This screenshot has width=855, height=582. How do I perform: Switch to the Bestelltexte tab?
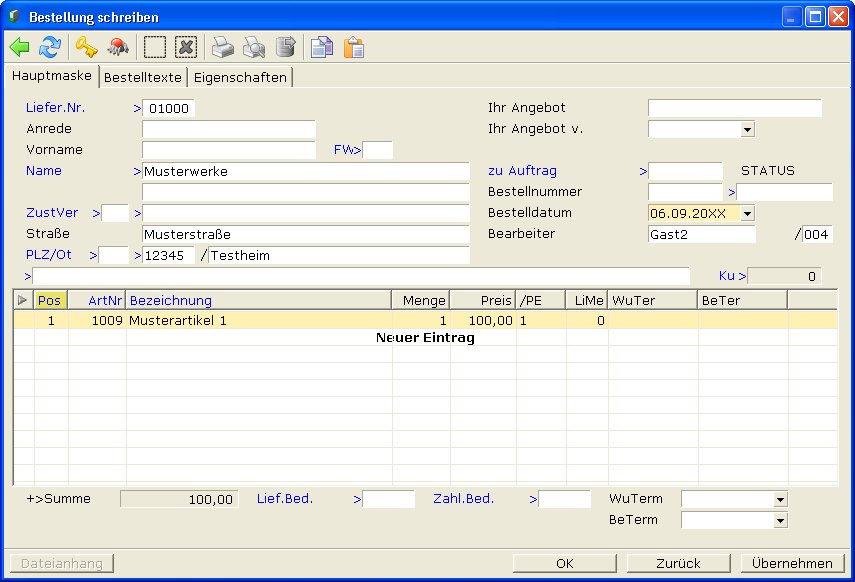click(x=143, y=77)
